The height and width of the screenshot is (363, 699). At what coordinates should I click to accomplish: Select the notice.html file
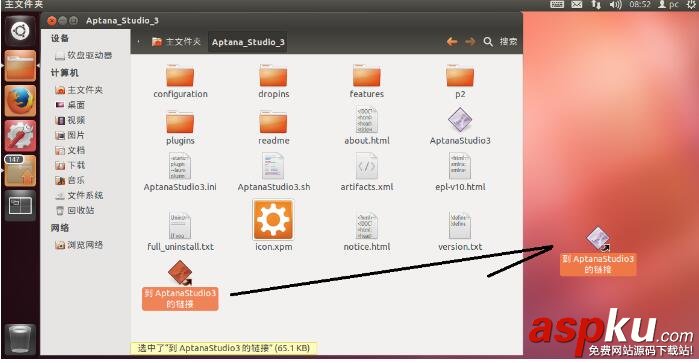point(366,232)
